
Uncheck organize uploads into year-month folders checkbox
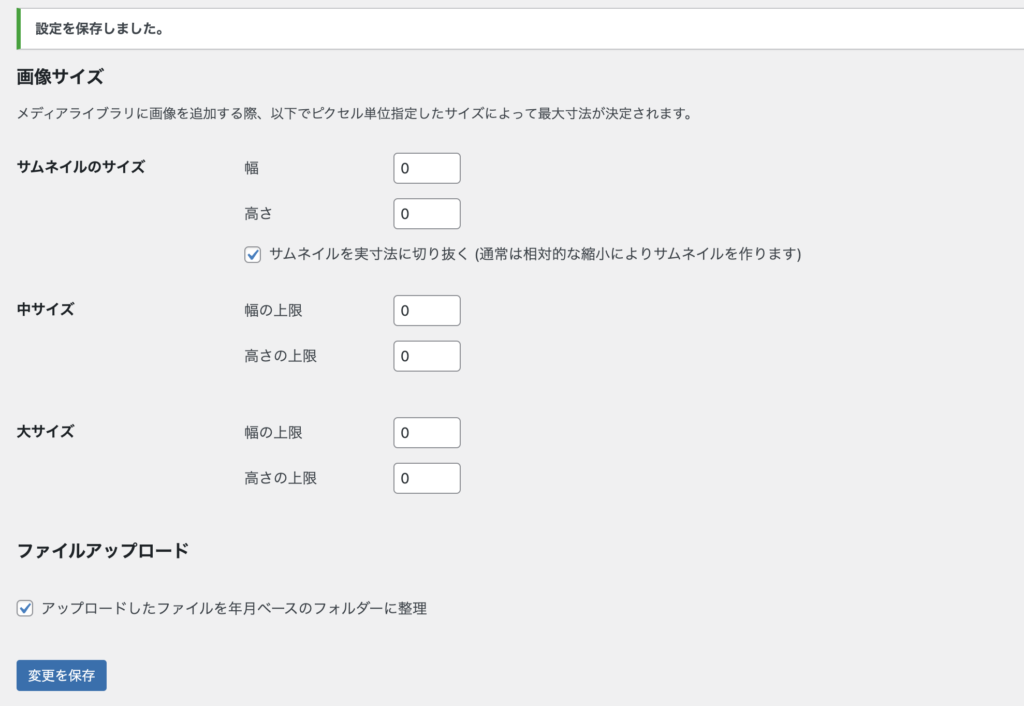pos(25,608)
